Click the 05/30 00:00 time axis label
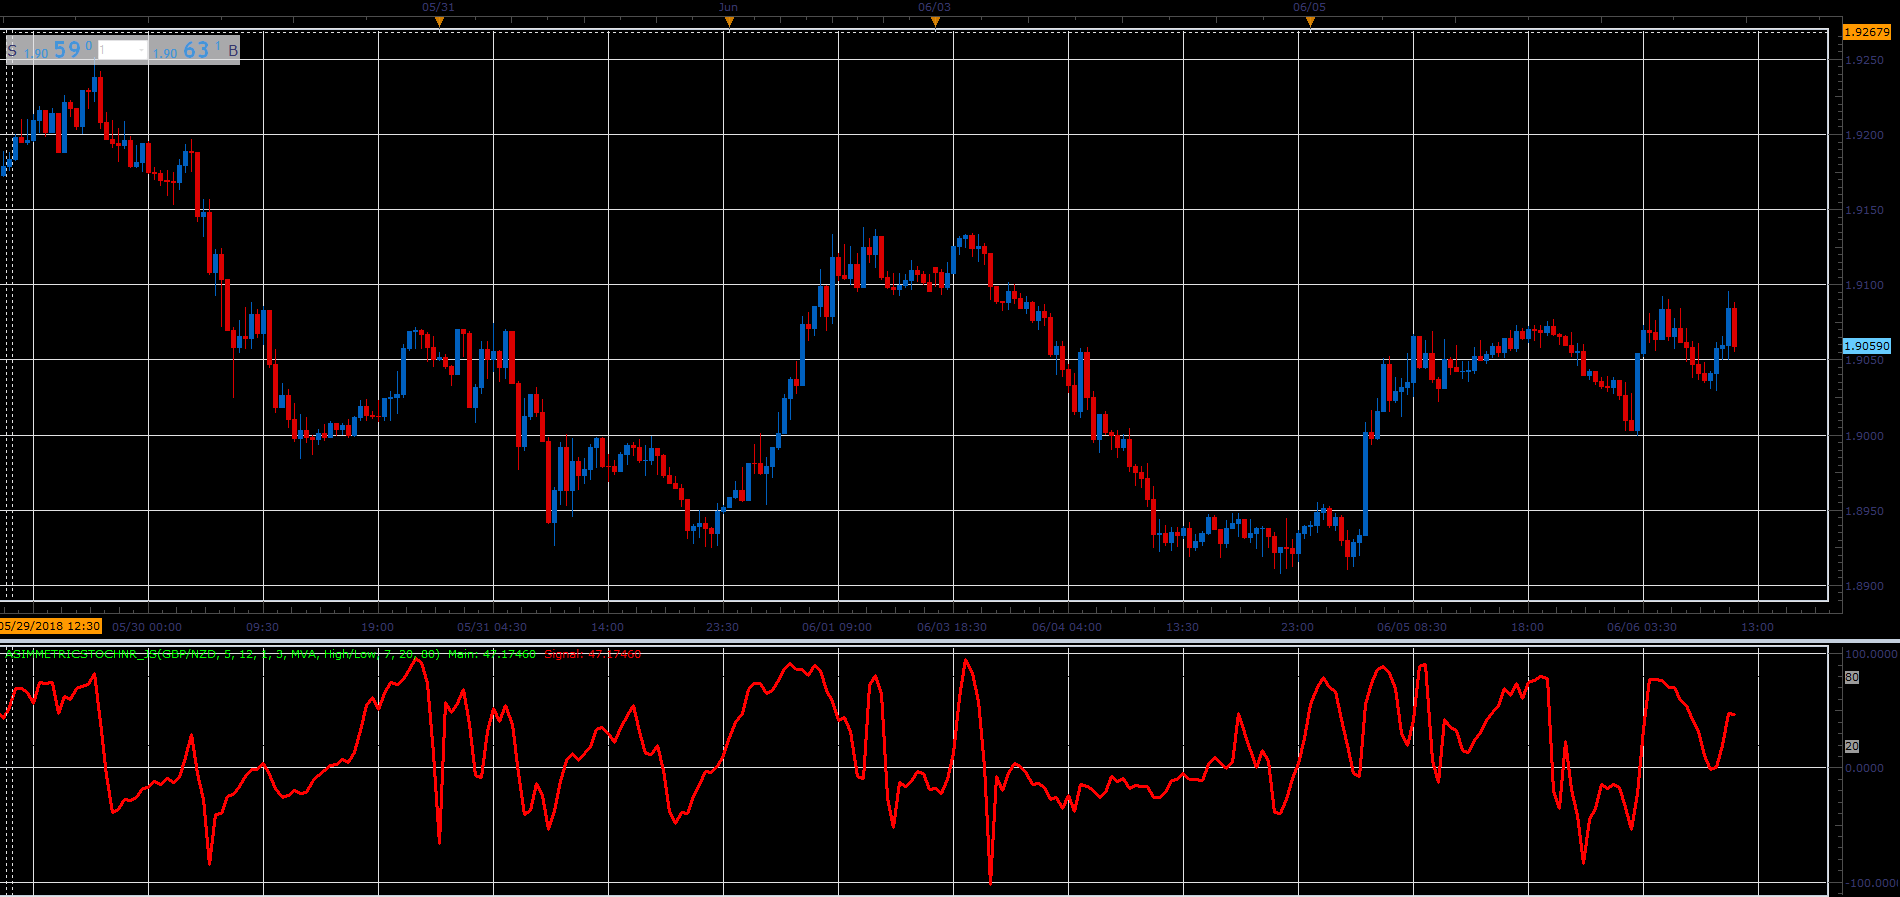Image resolution: width=1900 pixels, height=897 pixels. coord(147,627)
